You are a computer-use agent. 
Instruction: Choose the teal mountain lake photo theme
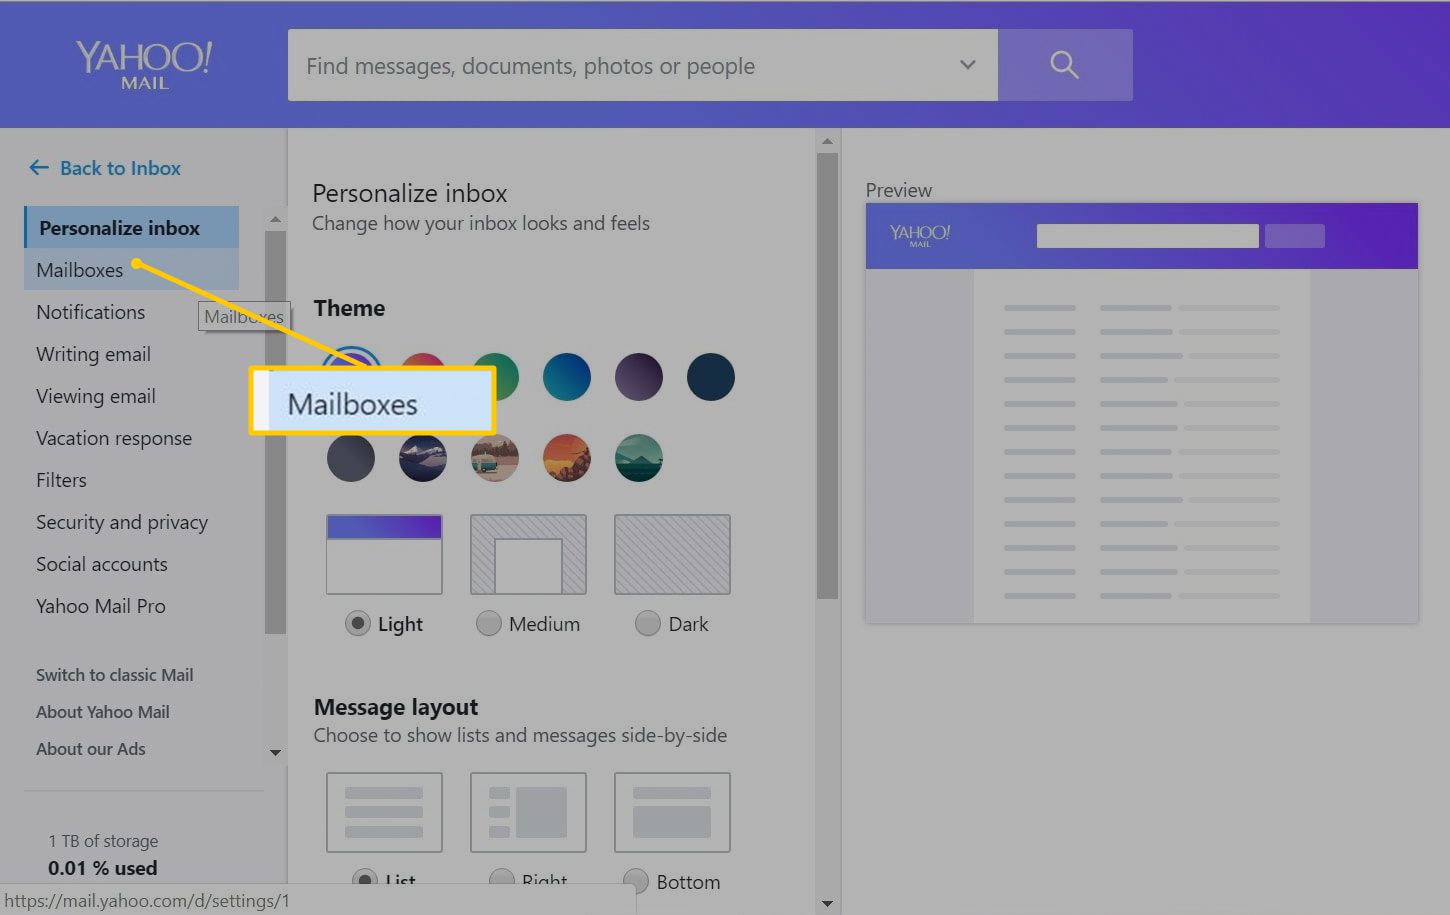pyautogui.click(x=639, y=458)
